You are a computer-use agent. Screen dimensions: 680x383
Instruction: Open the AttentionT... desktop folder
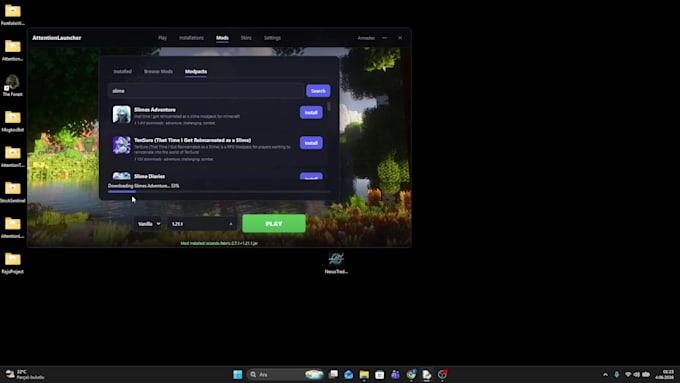(13, 156)
